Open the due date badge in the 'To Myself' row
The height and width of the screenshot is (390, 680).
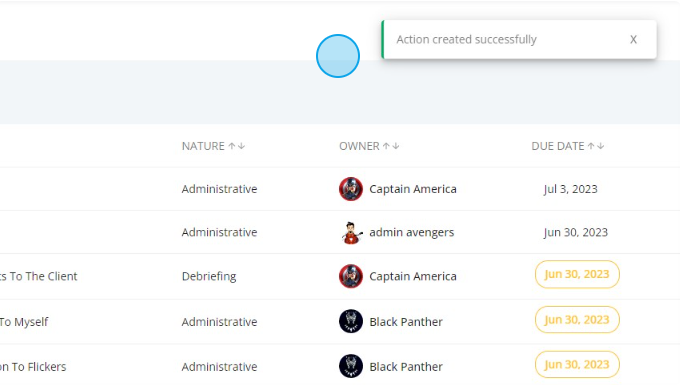577,320
